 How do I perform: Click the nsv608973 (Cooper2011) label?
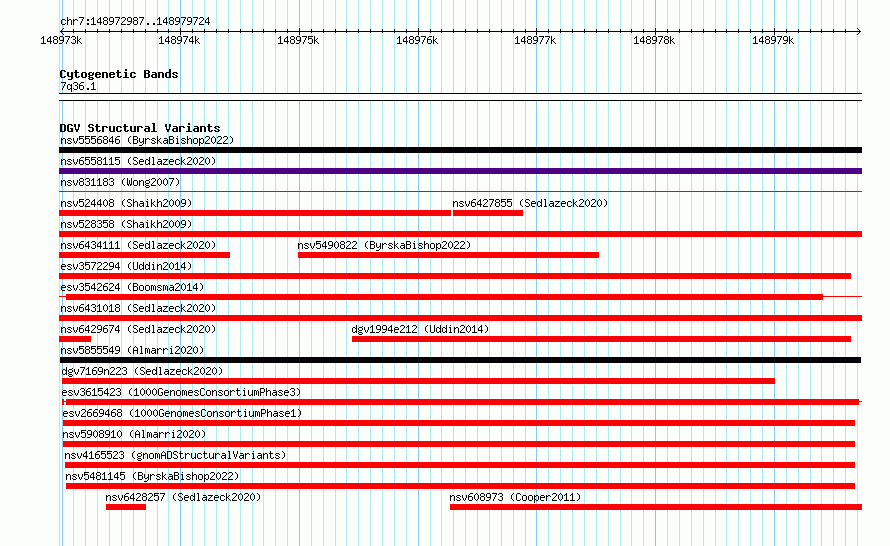(x=515, y=497)
